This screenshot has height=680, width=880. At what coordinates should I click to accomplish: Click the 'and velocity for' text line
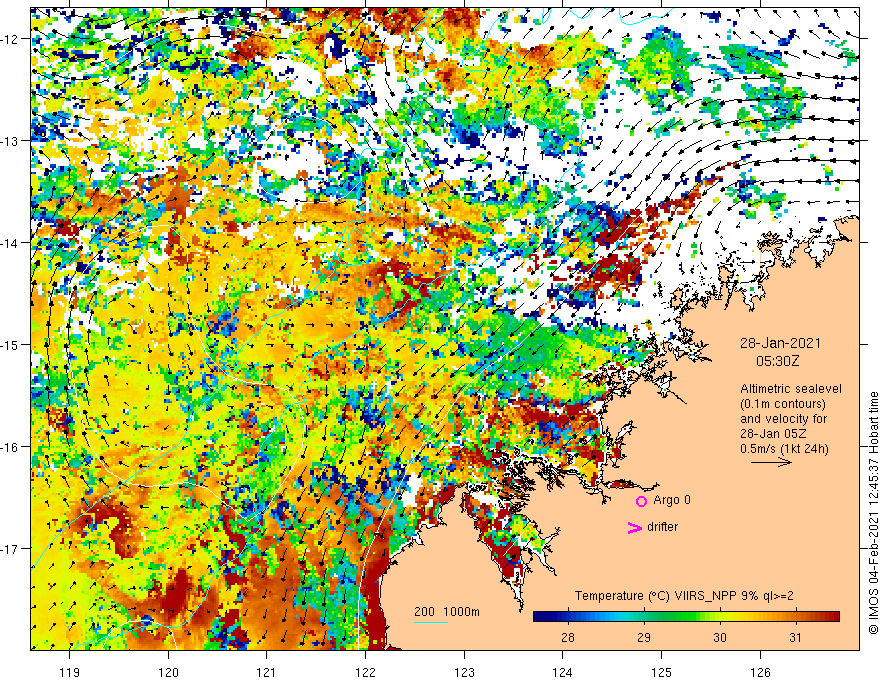[x=783, y=419]
